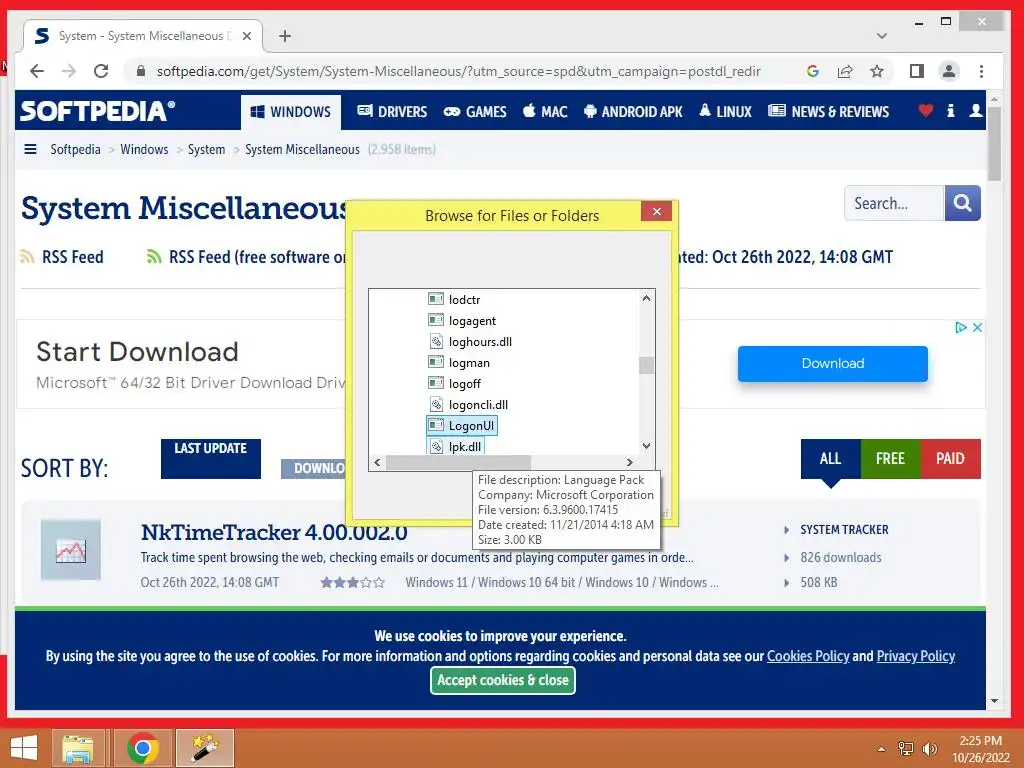This screenshot has height=768, width=1024.
Task: Filter listings by FREE
Action: [x=890, y=458]
